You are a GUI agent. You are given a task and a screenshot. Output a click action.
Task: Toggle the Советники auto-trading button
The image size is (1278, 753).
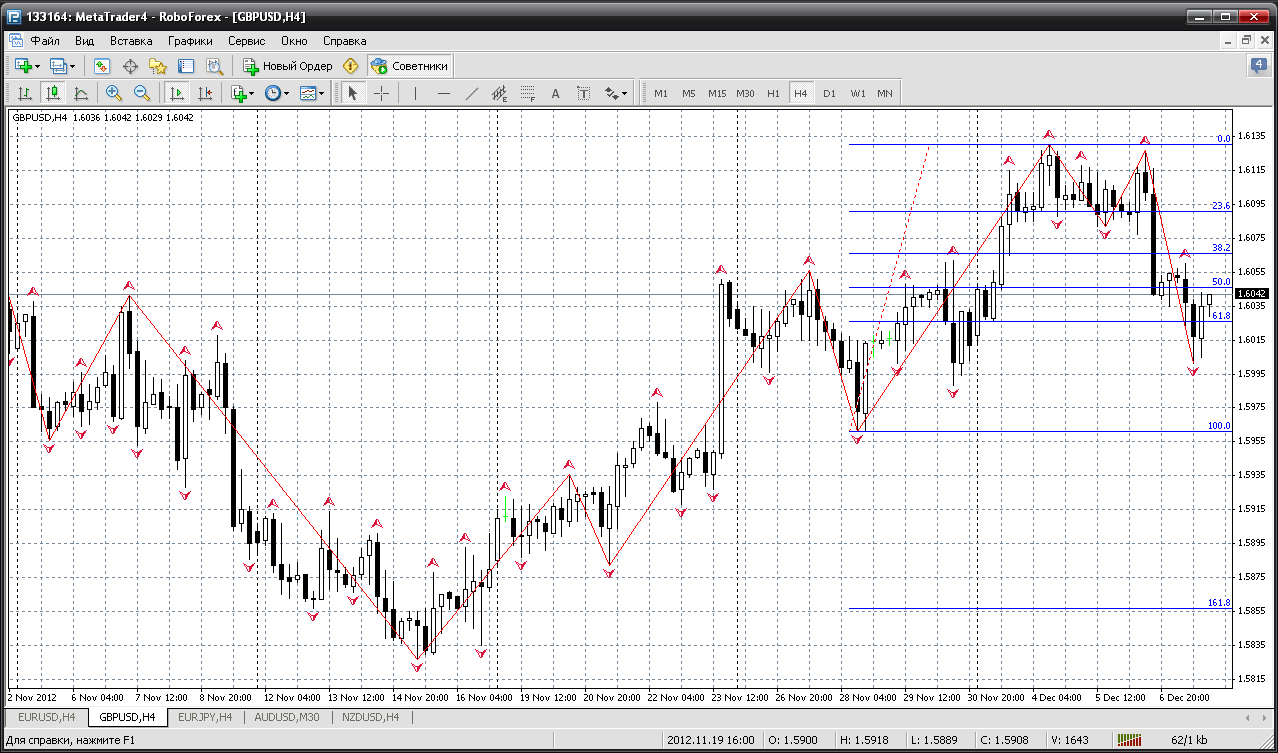pyautogui.click(x=410, y=66)
